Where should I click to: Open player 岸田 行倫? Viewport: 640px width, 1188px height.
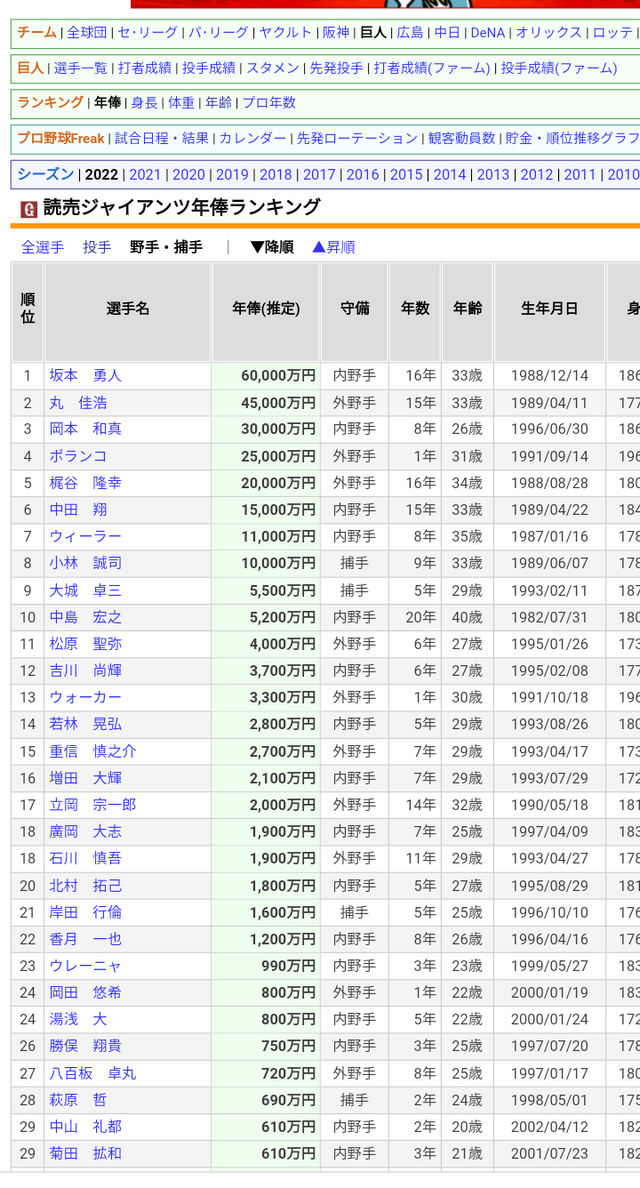tap(86, 912)
